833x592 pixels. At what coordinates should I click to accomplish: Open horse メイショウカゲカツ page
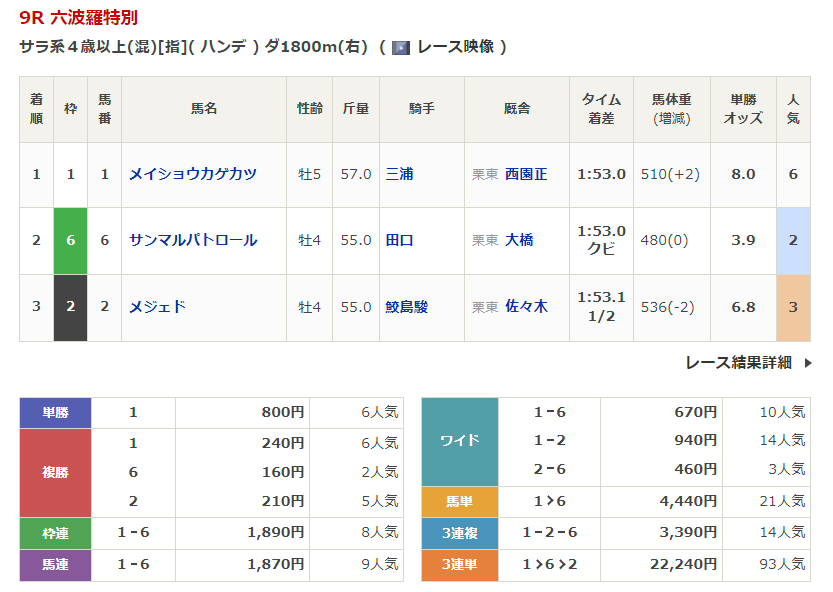pyautogui.click(x=193, y=174)
